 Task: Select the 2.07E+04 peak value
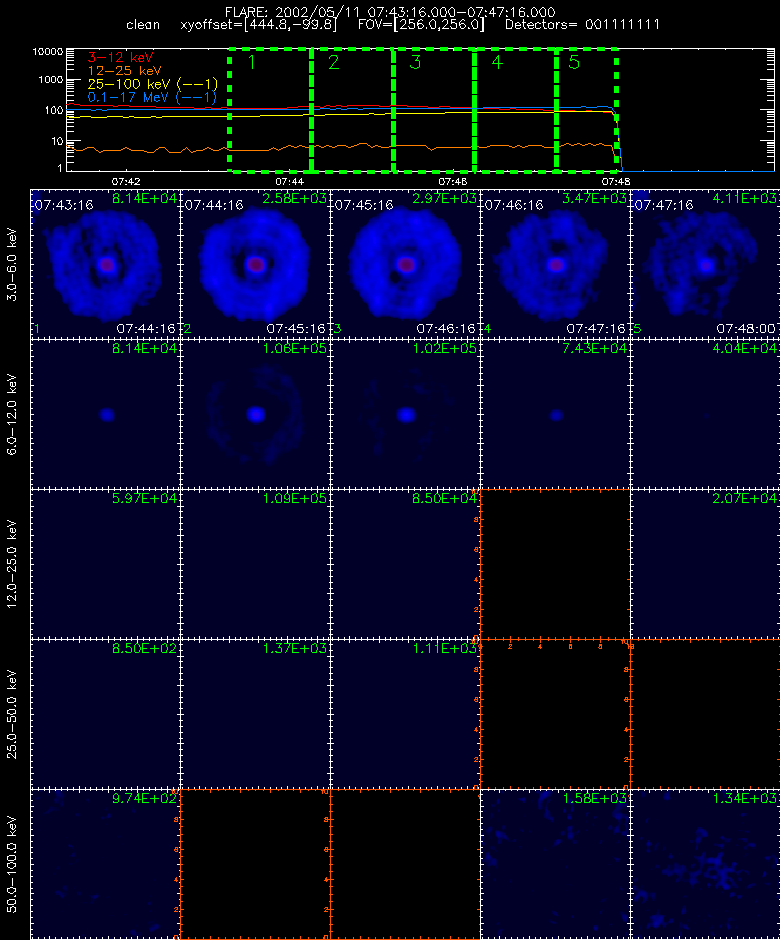pyautogui.click(x=744, y=498)
